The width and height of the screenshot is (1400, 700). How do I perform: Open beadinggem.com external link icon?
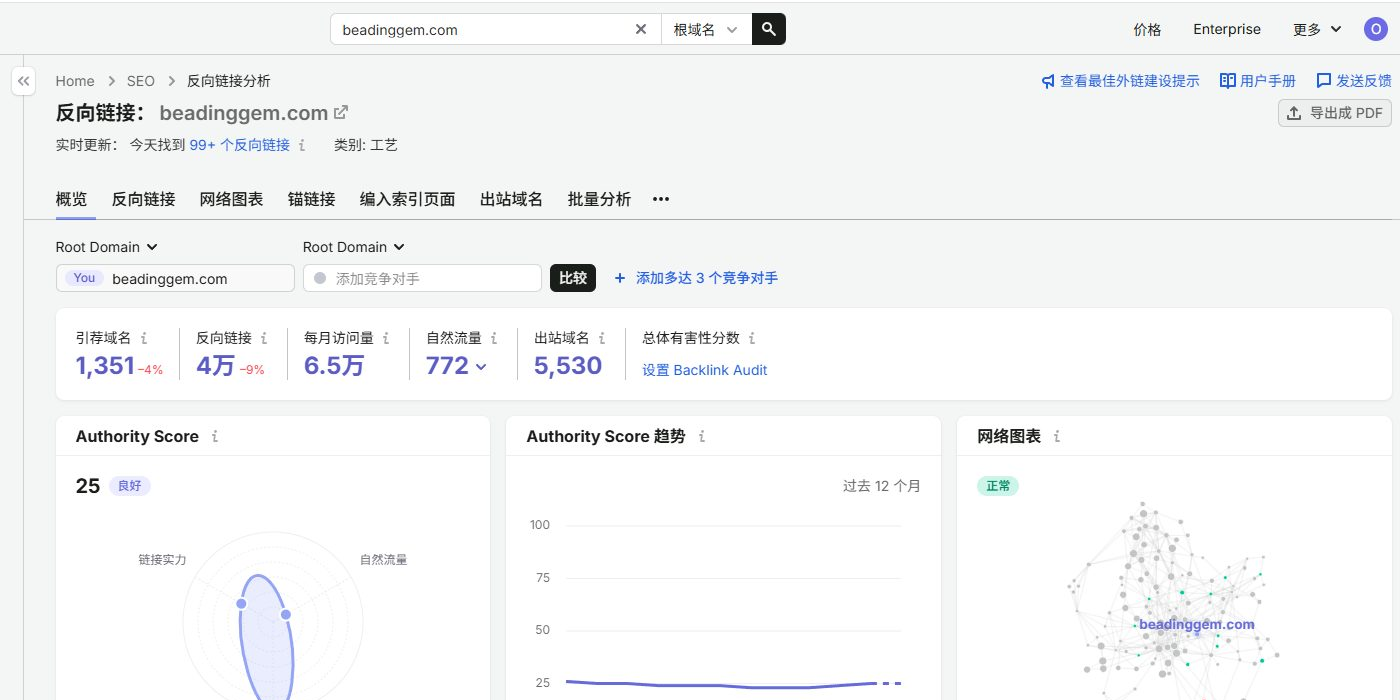tap(341, 112)
